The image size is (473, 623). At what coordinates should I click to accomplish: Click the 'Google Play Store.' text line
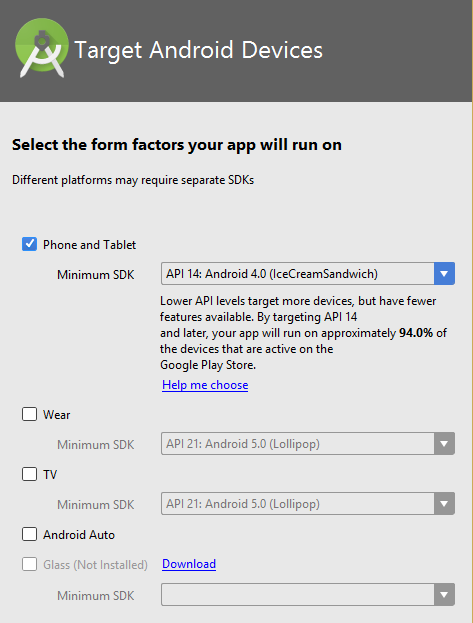click(x=208, y=365)
